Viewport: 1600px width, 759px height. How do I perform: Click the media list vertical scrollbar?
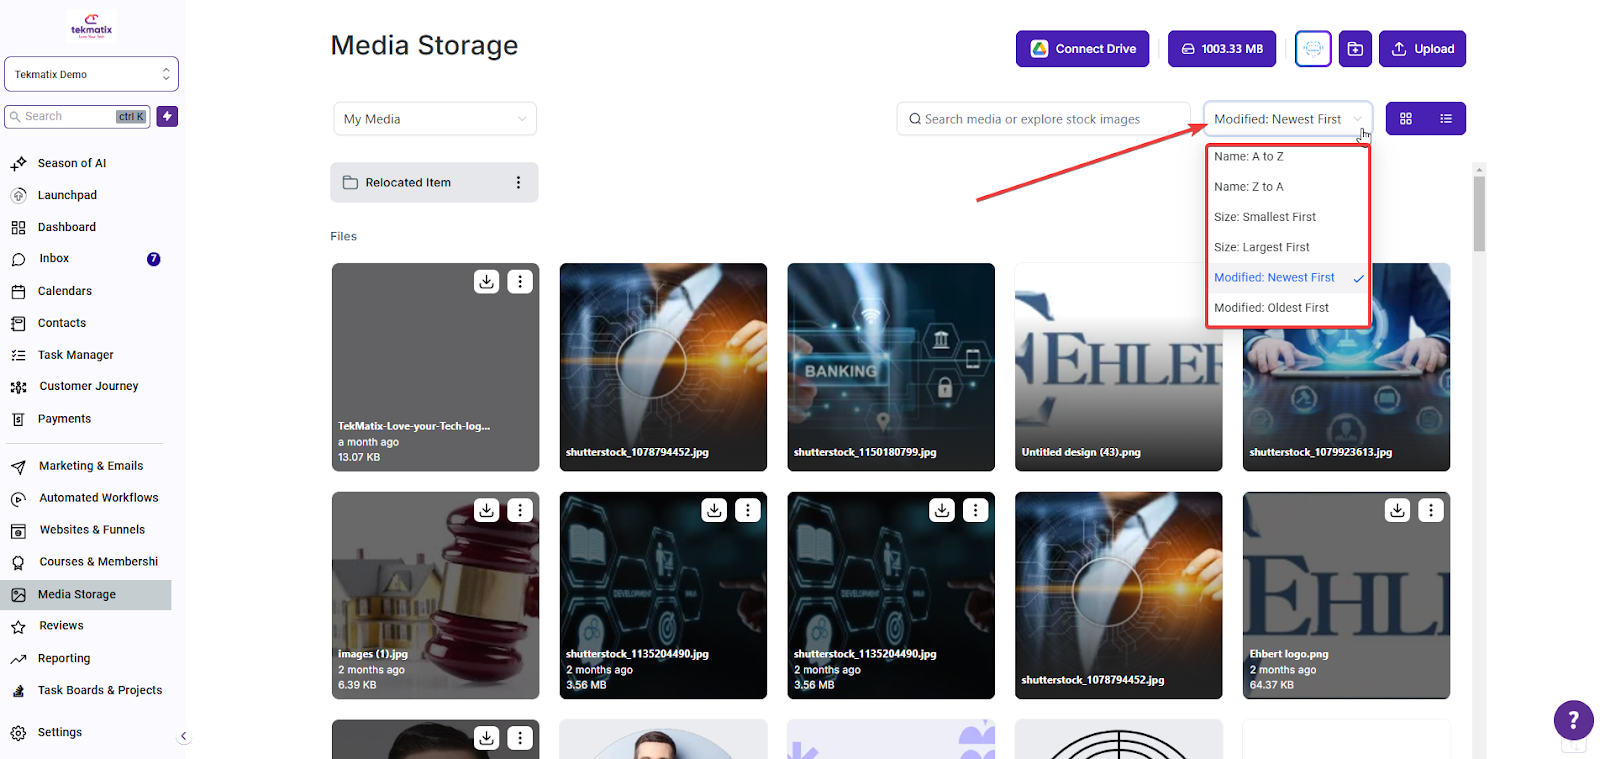pos(1479,214)
